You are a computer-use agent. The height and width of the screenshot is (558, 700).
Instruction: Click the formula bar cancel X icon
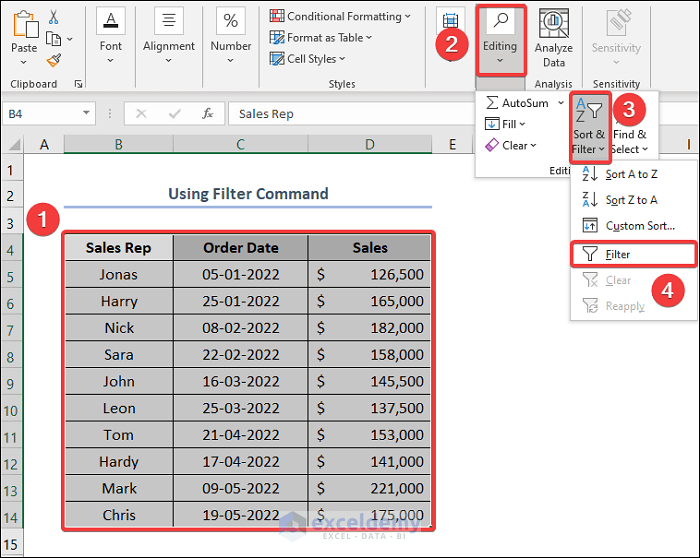[x=141, y=114]
